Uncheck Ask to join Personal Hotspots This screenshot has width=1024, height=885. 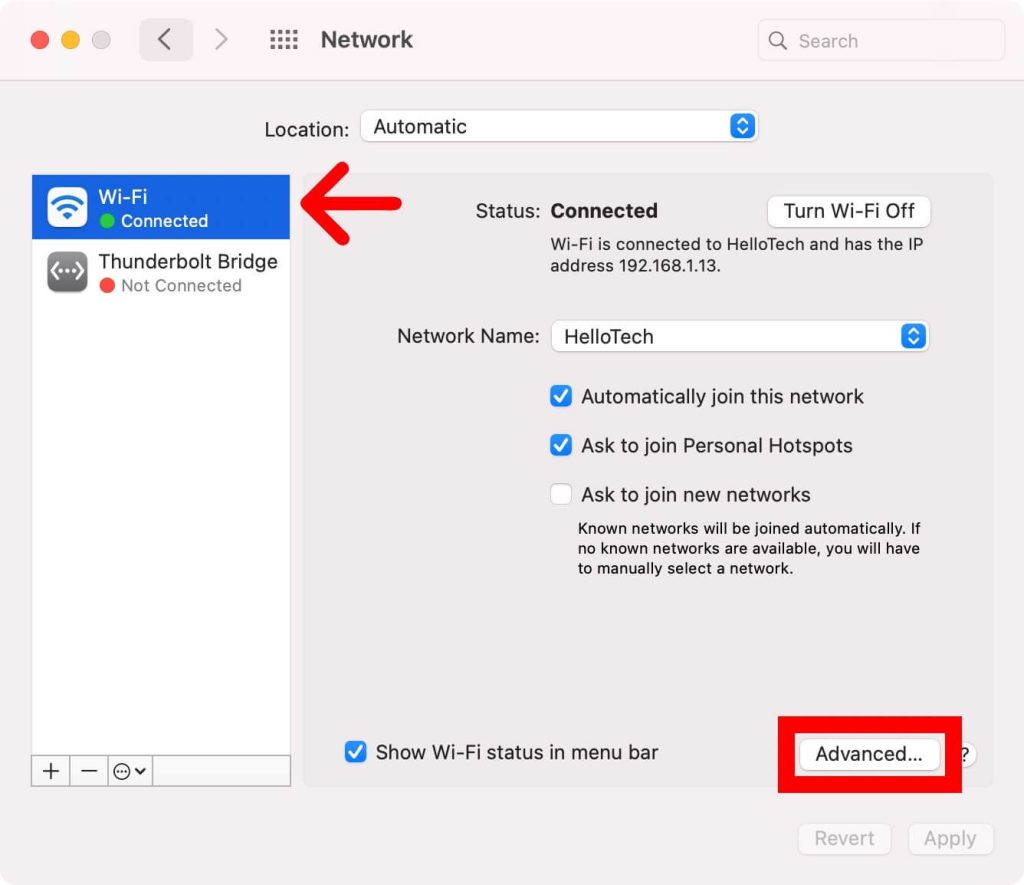(x=561, y=445)
